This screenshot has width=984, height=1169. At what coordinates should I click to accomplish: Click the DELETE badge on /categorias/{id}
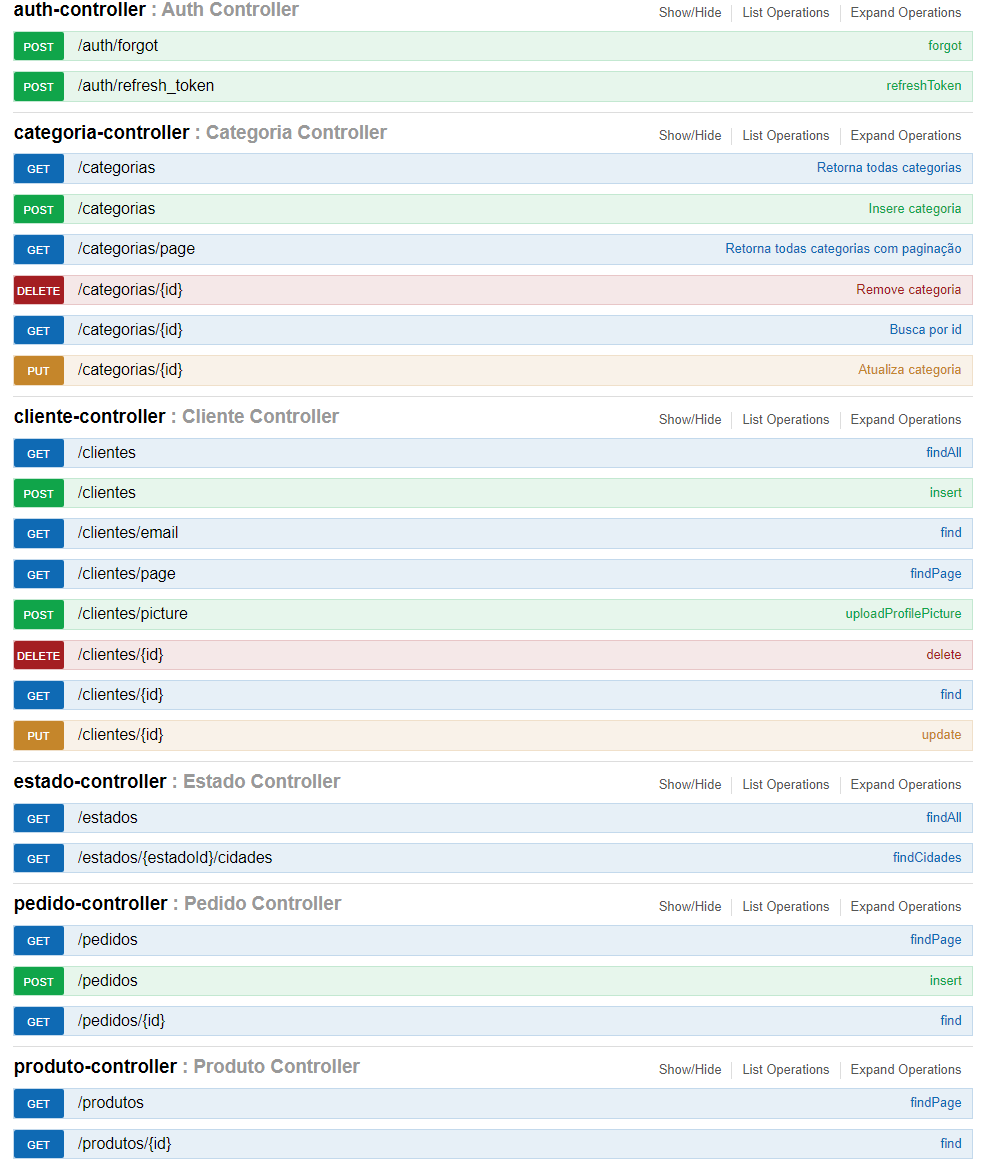[38, 289]
